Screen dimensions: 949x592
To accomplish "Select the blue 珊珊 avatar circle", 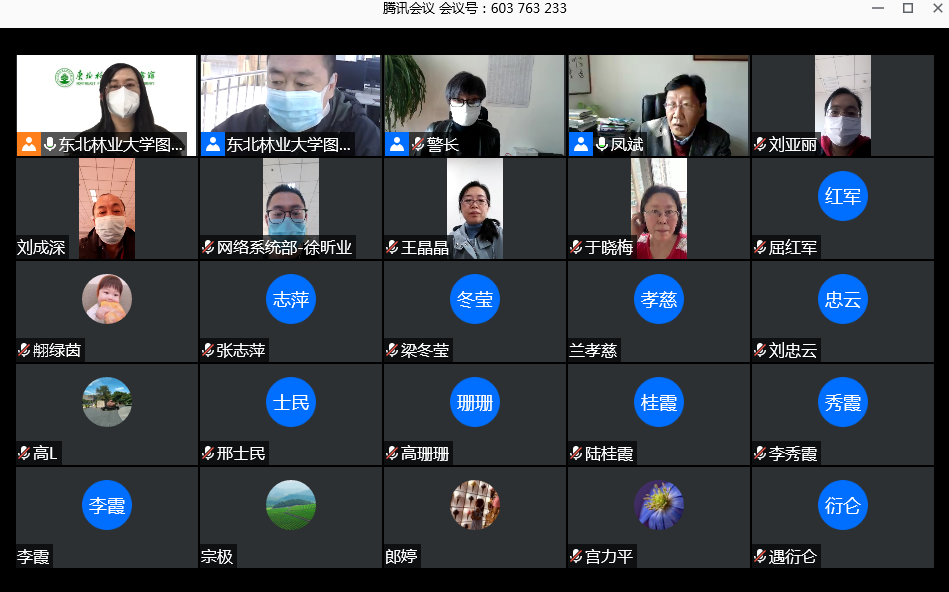I will click(x=474, y=402).
